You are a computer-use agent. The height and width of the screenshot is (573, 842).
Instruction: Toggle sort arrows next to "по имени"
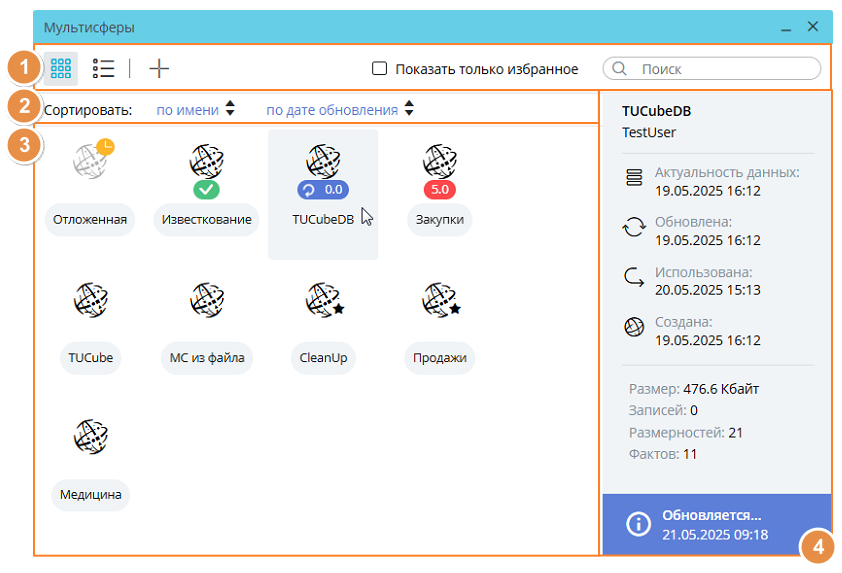point(231,109)
